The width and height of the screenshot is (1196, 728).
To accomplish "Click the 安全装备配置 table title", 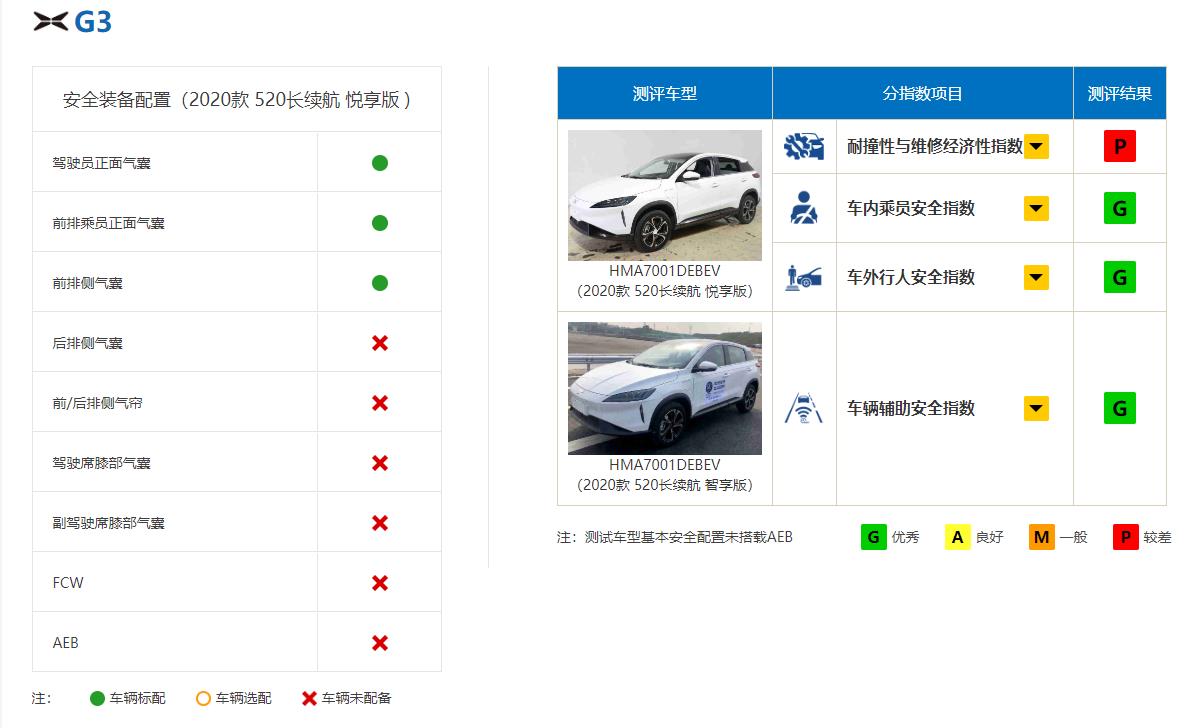I will (x=237, y=100).
